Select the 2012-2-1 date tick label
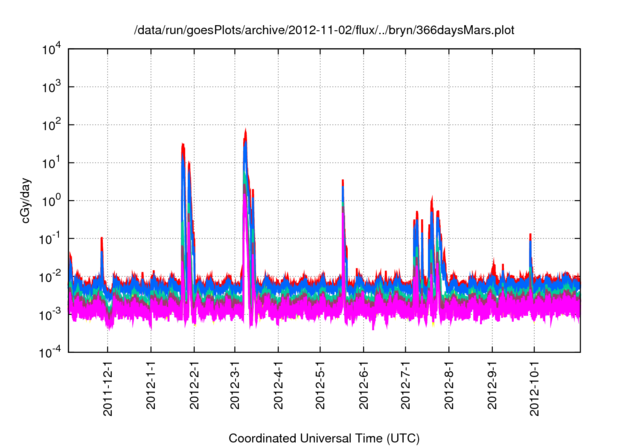The image size is (640, 448). 193,387
